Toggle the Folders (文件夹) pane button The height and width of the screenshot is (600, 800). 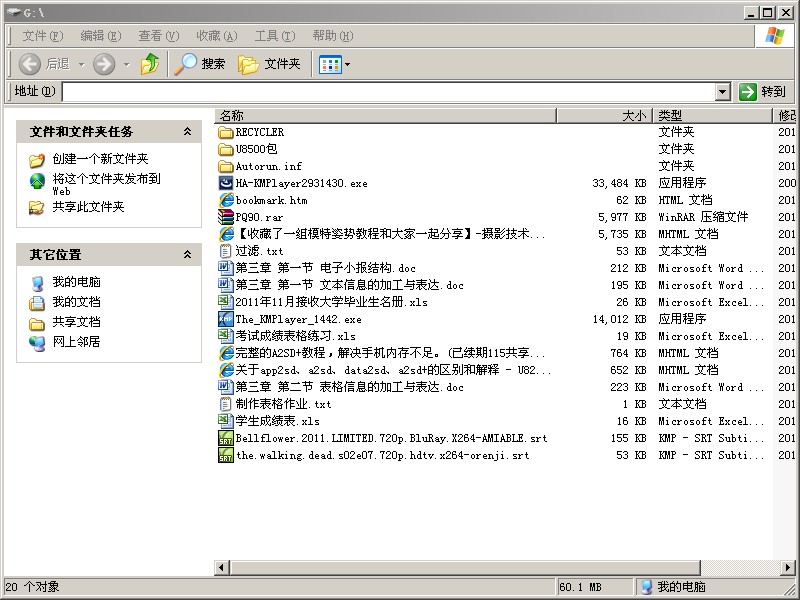point(269,64)
